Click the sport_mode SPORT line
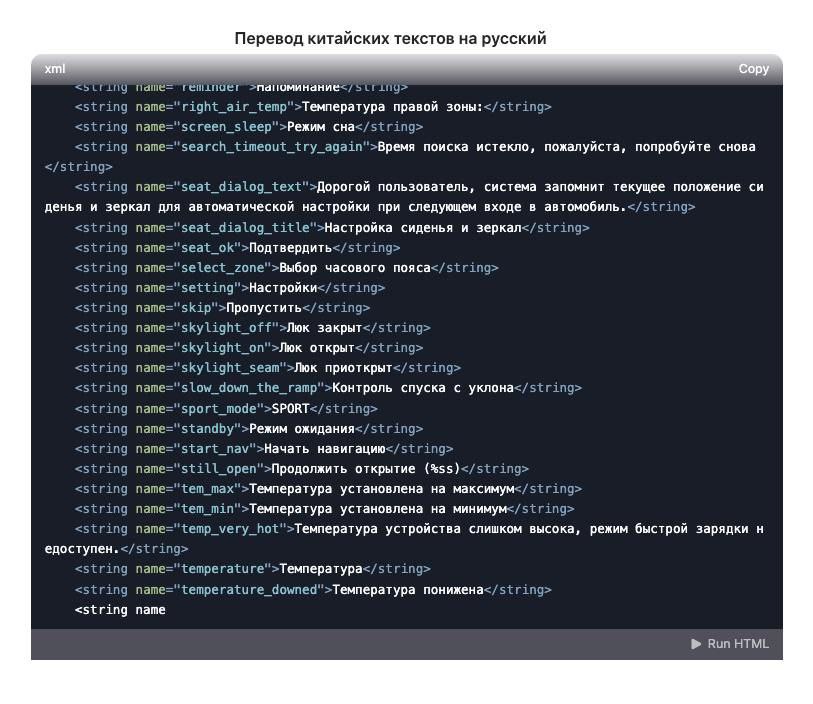Screen dimensions: 813x704 226,409
